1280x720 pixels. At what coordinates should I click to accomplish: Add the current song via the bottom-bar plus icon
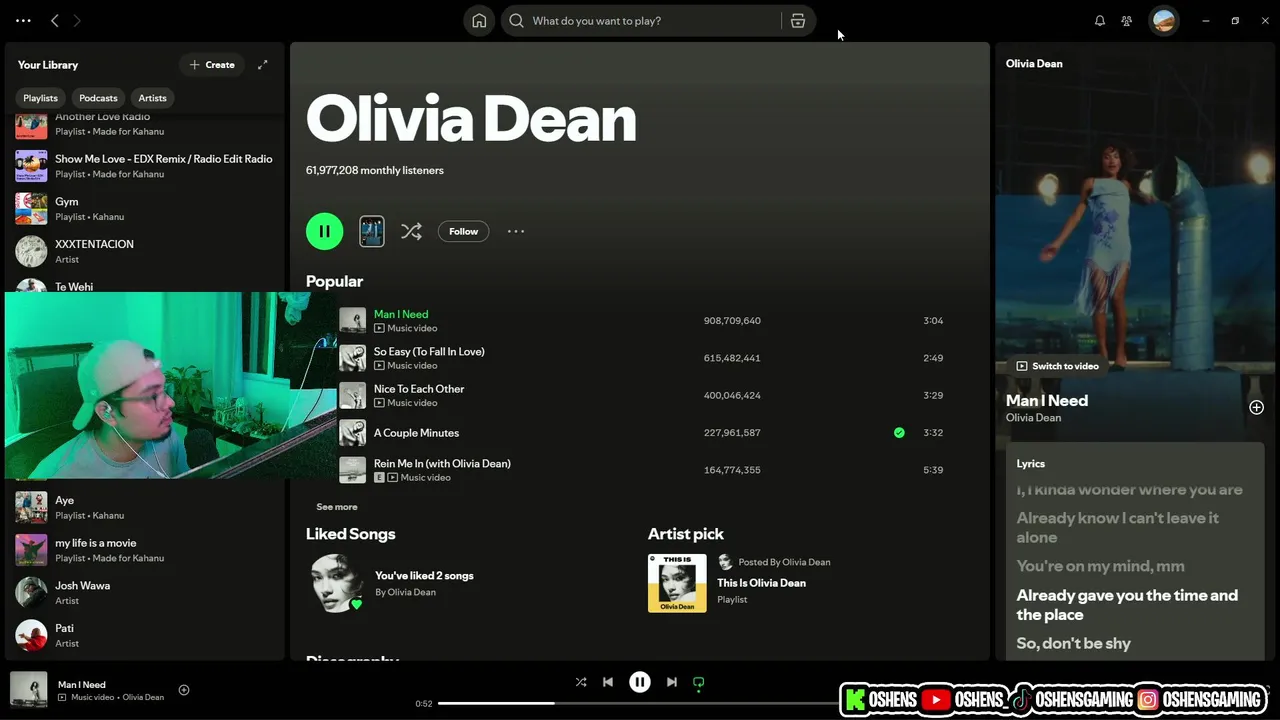click(x=184, y=690)
